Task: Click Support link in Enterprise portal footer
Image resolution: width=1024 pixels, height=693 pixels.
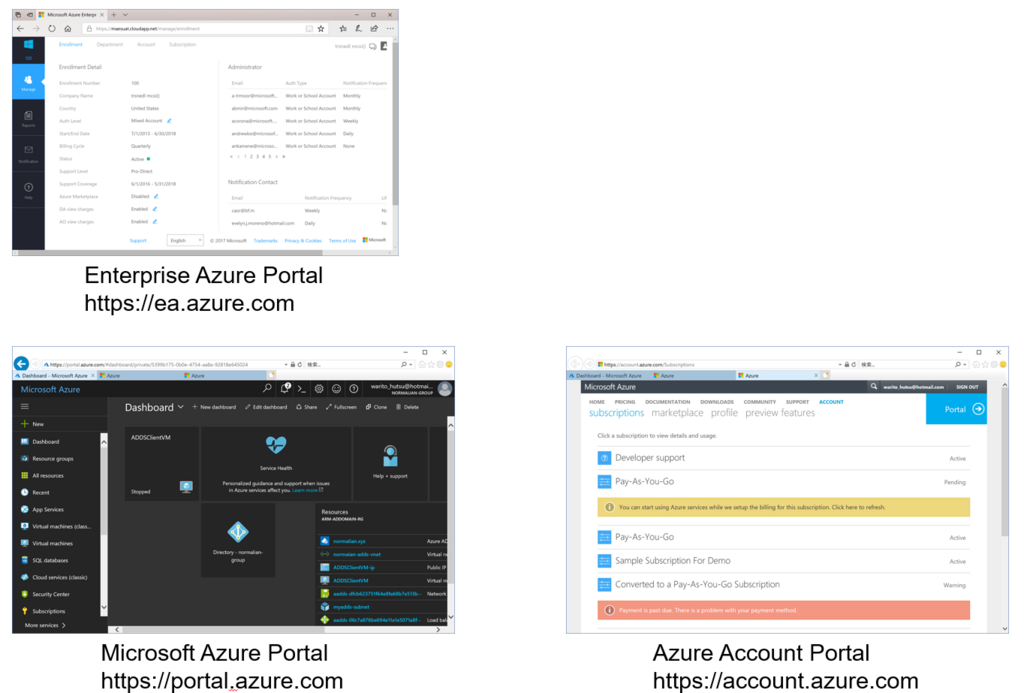Action: pos(138,240)
